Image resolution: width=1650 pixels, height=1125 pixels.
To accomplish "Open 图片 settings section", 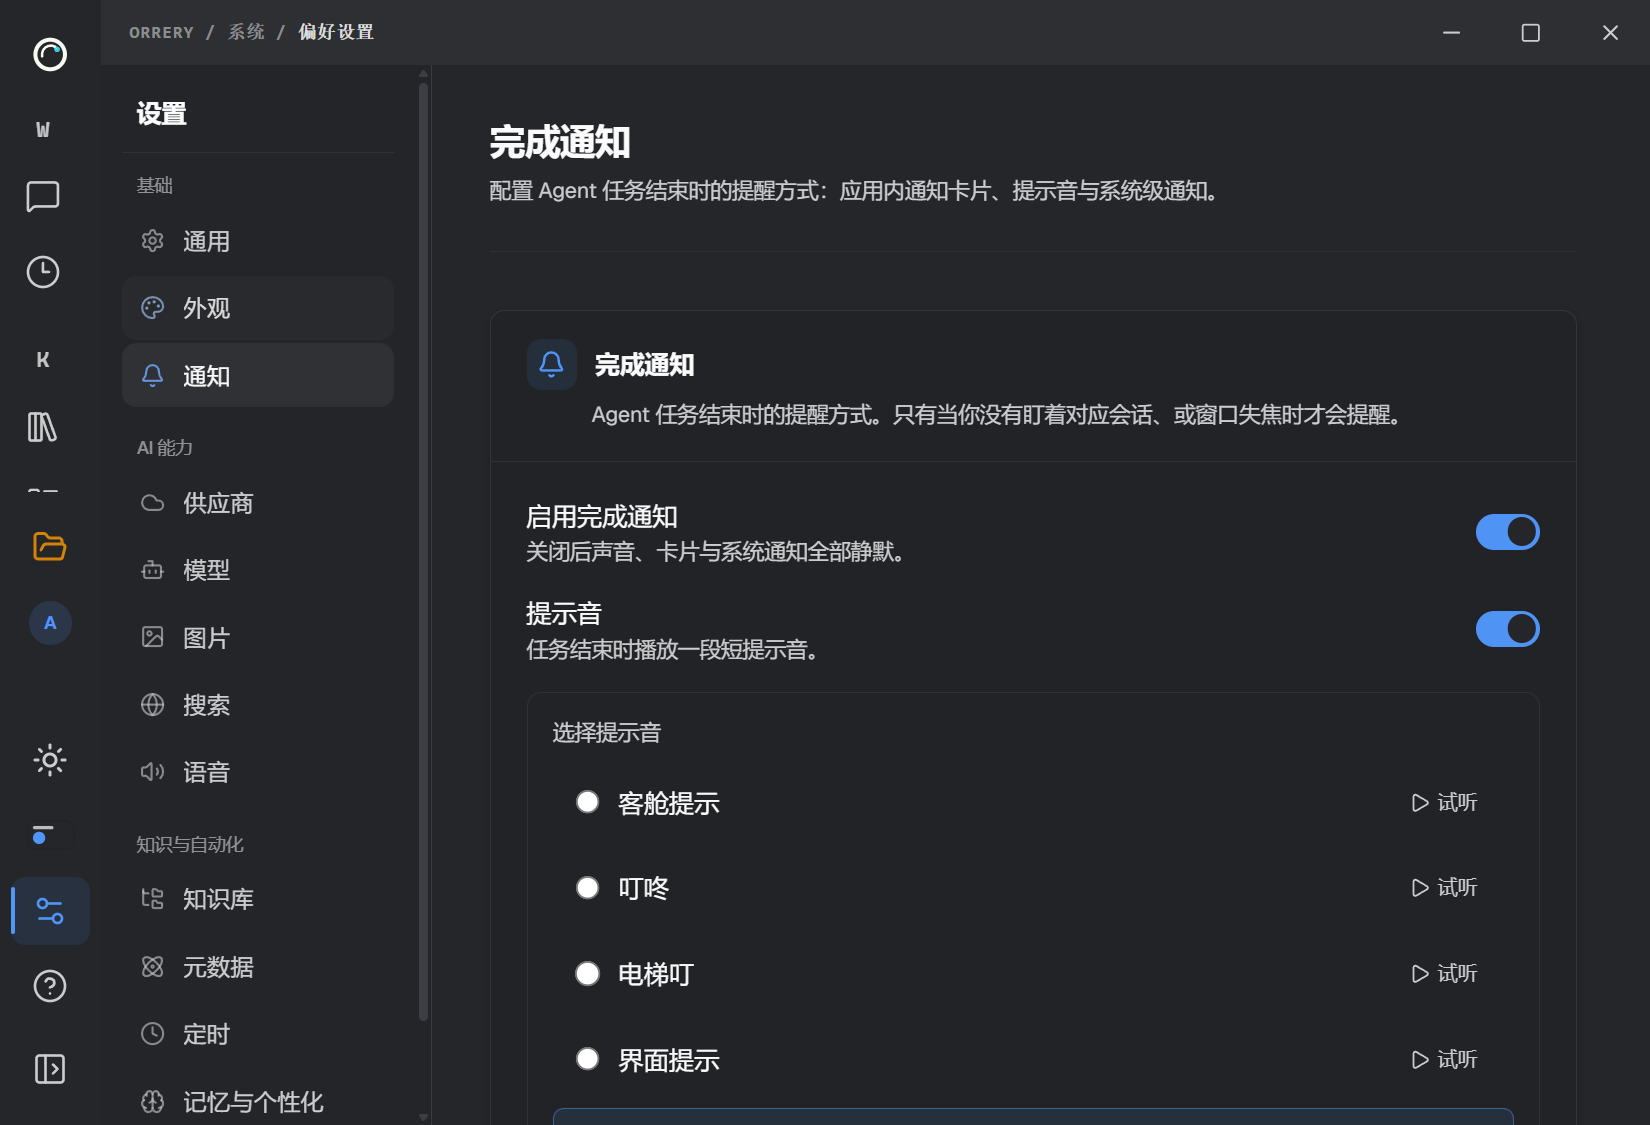I will [258, 638].
